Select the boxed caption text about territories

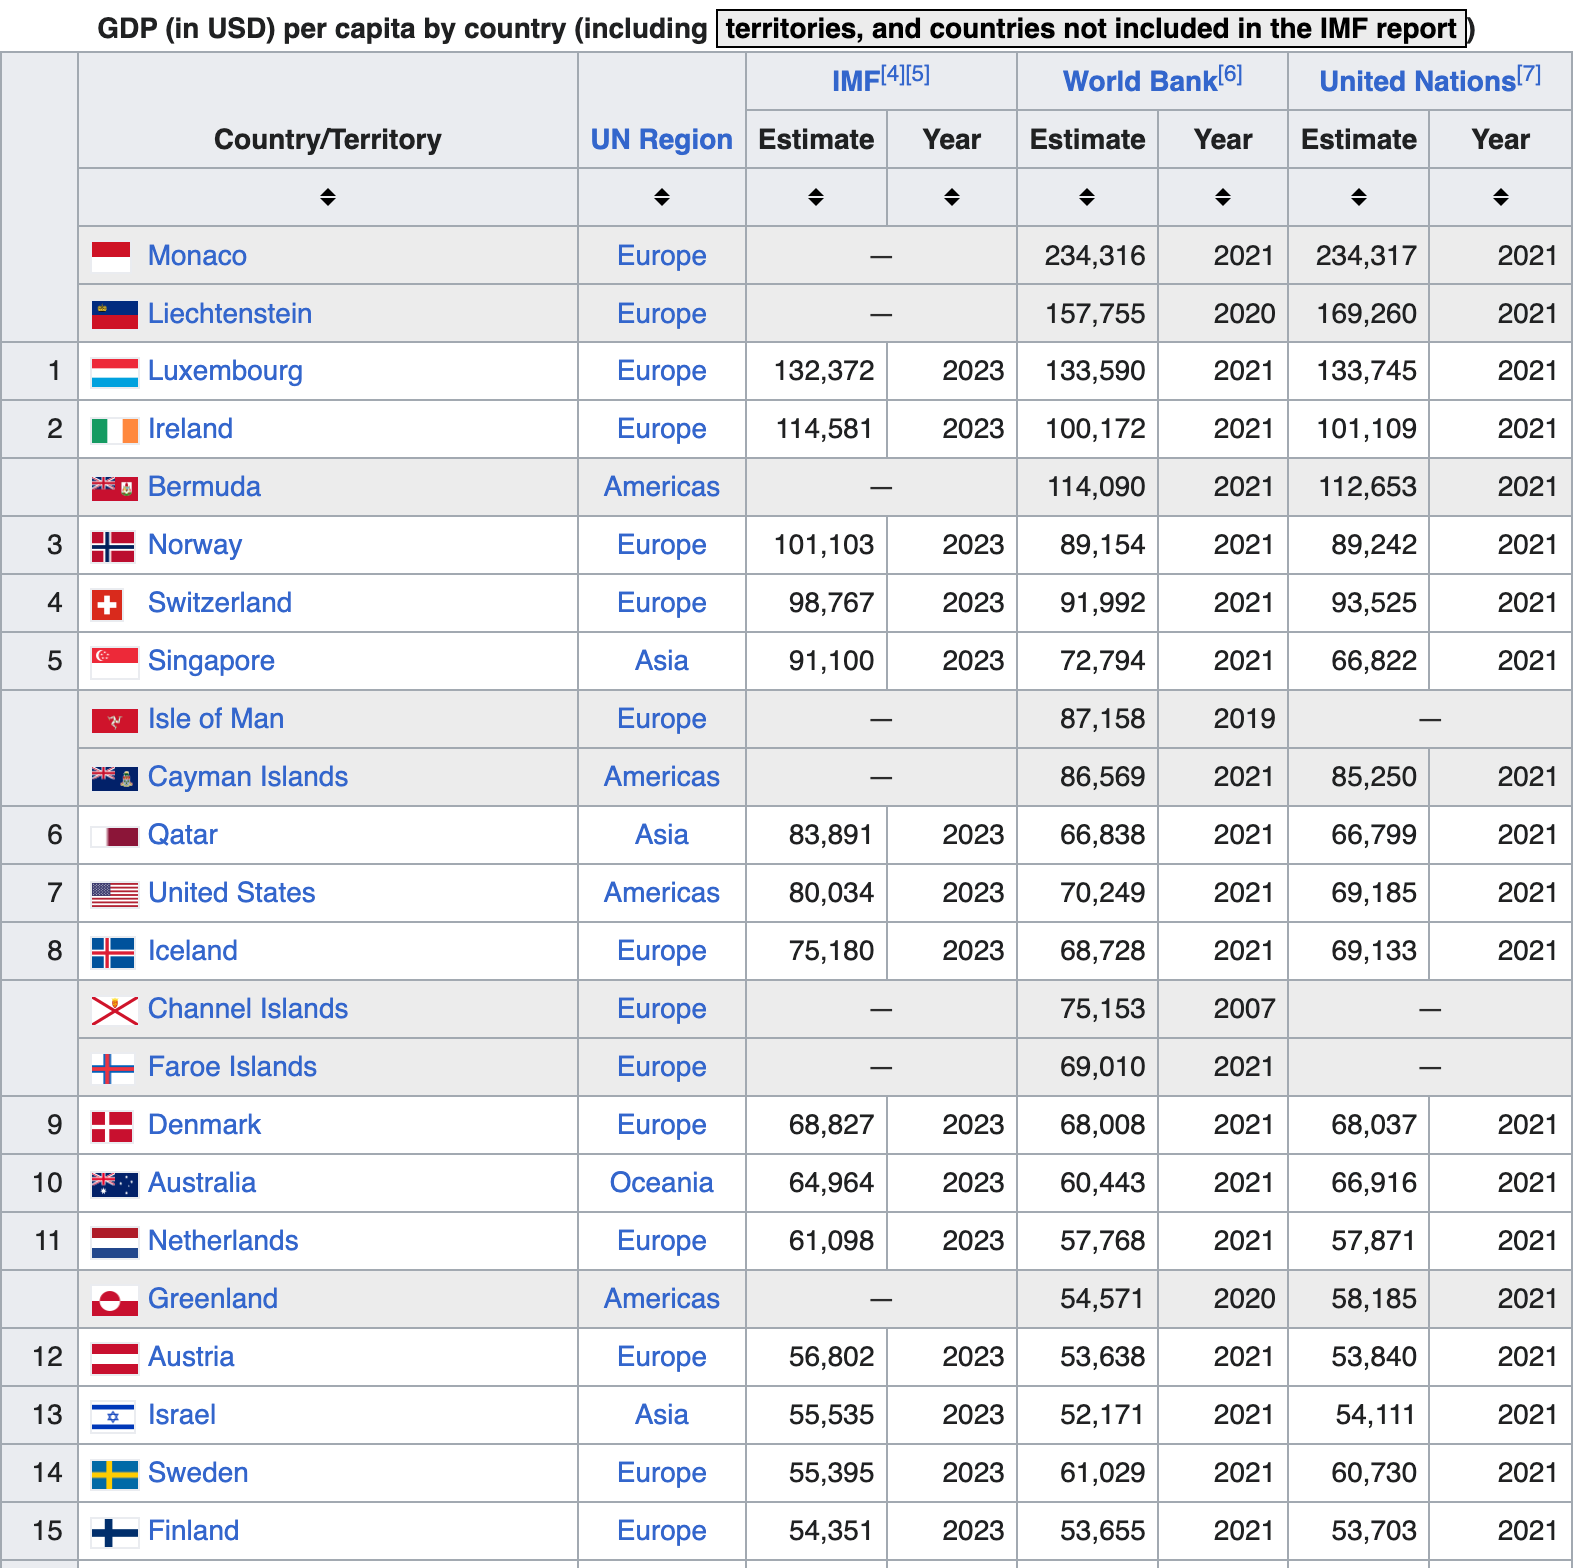pos(1091,28)
